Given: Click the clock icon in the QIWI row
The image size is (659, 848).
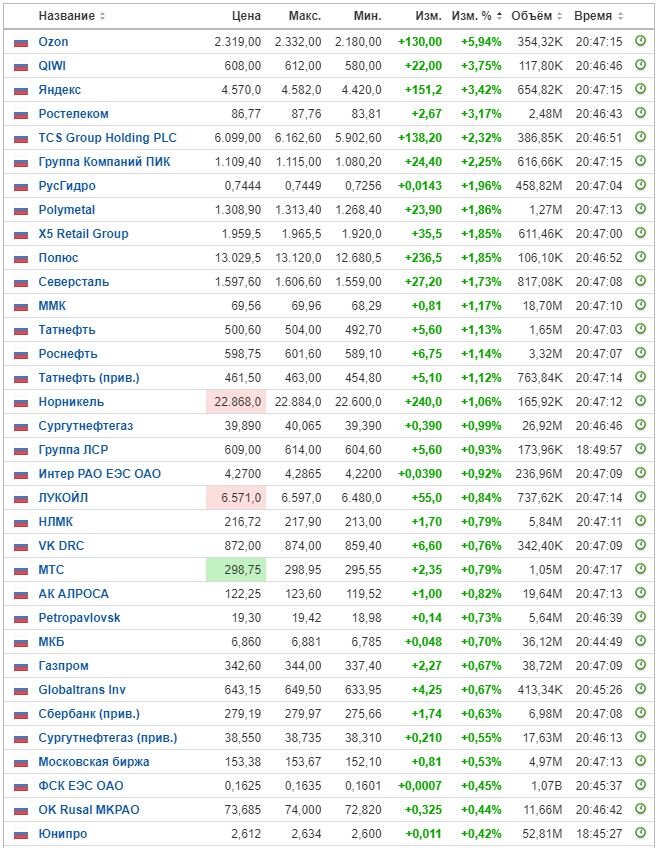Looking at the screenshot, I should point(640,65).
